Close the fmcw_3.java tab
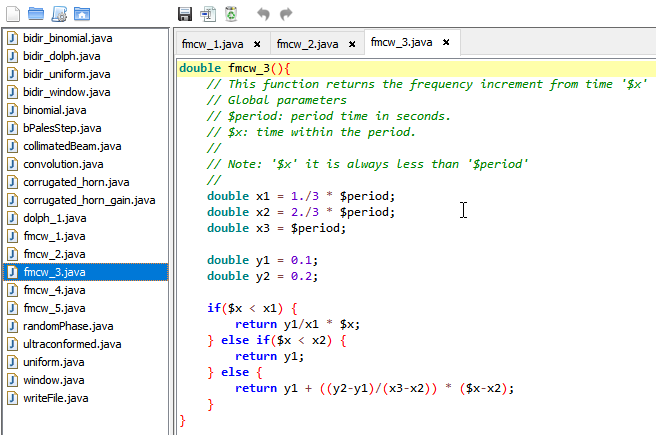The image size is (656, 435). (446, 43)
